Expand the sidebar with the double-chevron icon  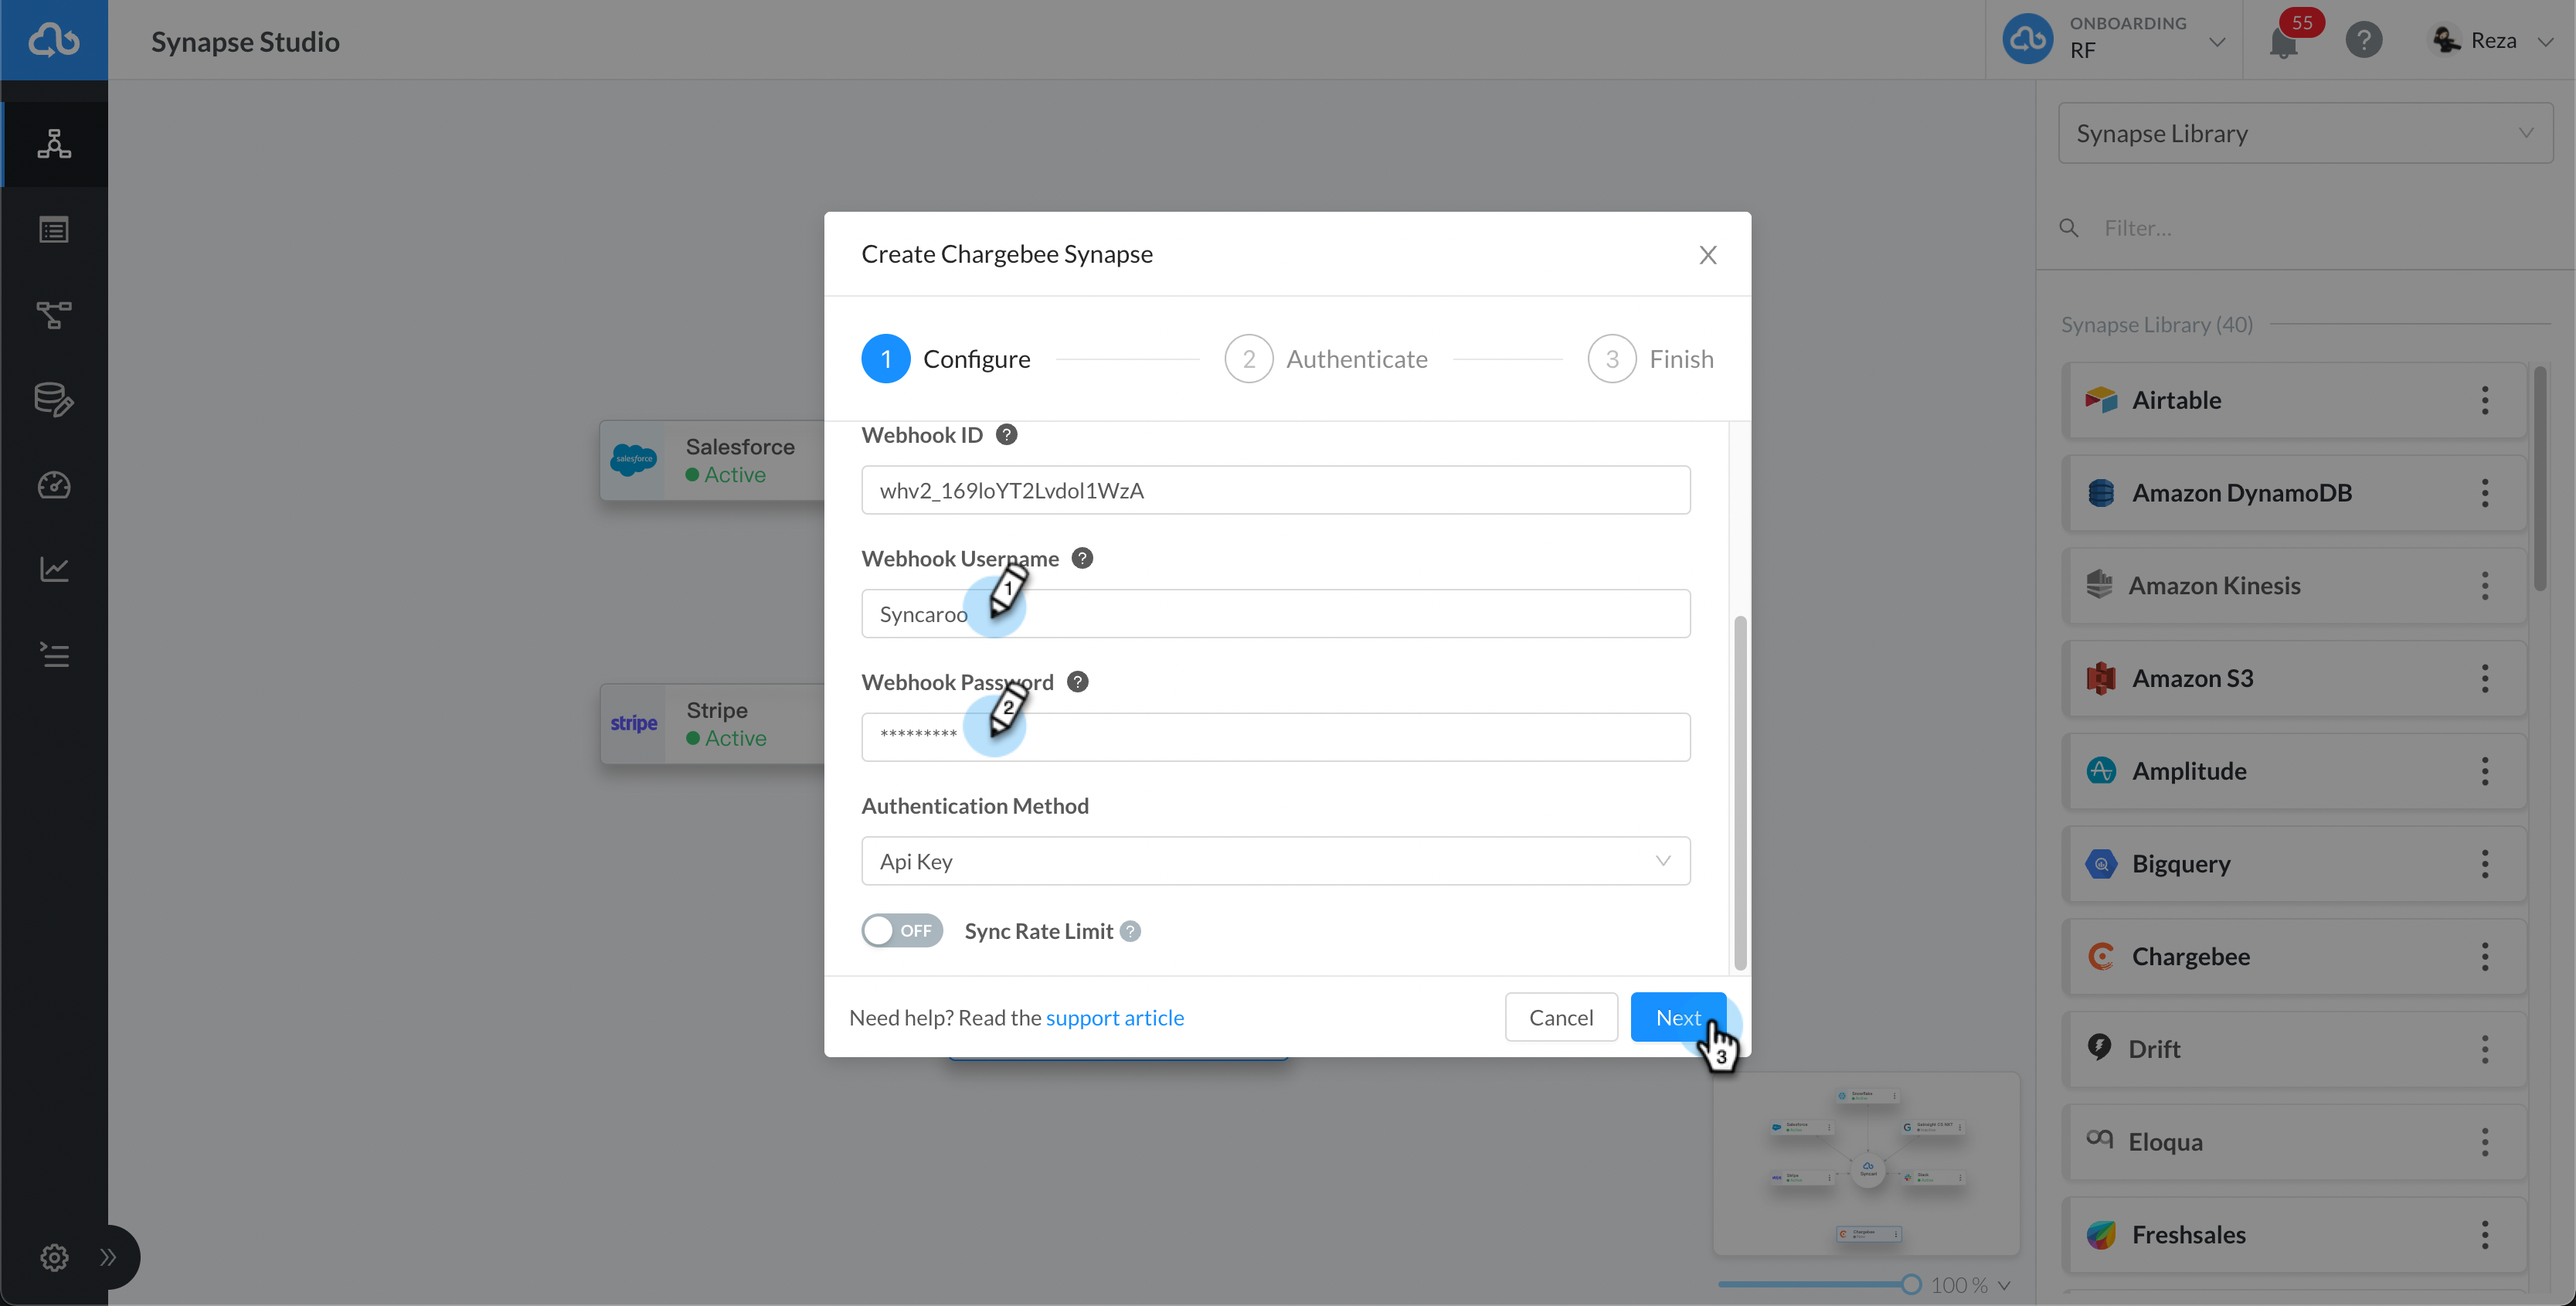point(108,1257)
